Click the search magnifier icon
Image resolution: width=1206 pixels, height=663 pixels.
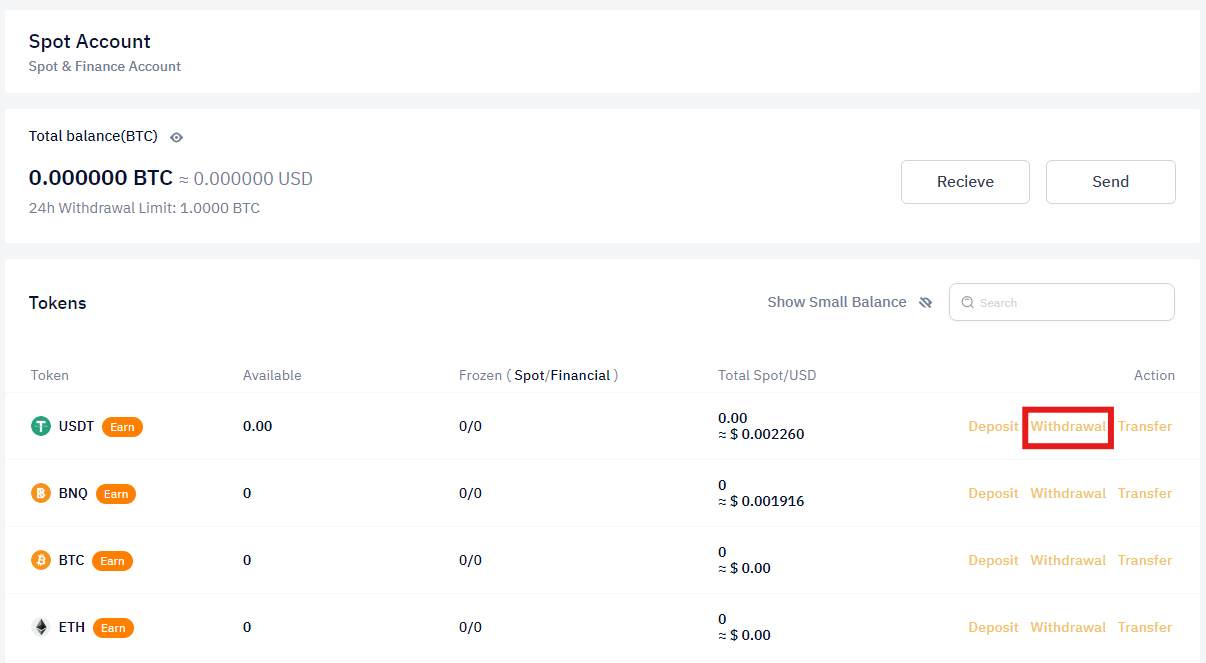967,303
